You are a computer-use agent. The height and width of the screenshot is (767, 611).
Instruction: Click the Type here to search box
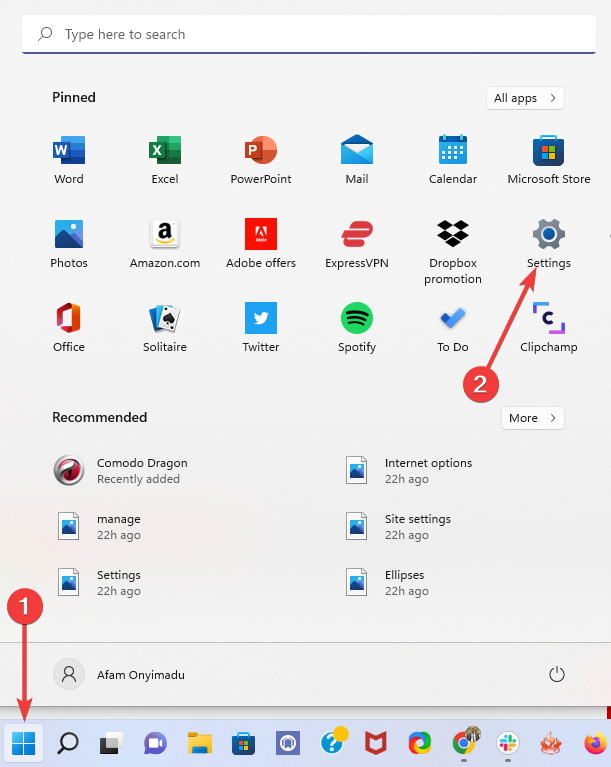coord(309,34)
